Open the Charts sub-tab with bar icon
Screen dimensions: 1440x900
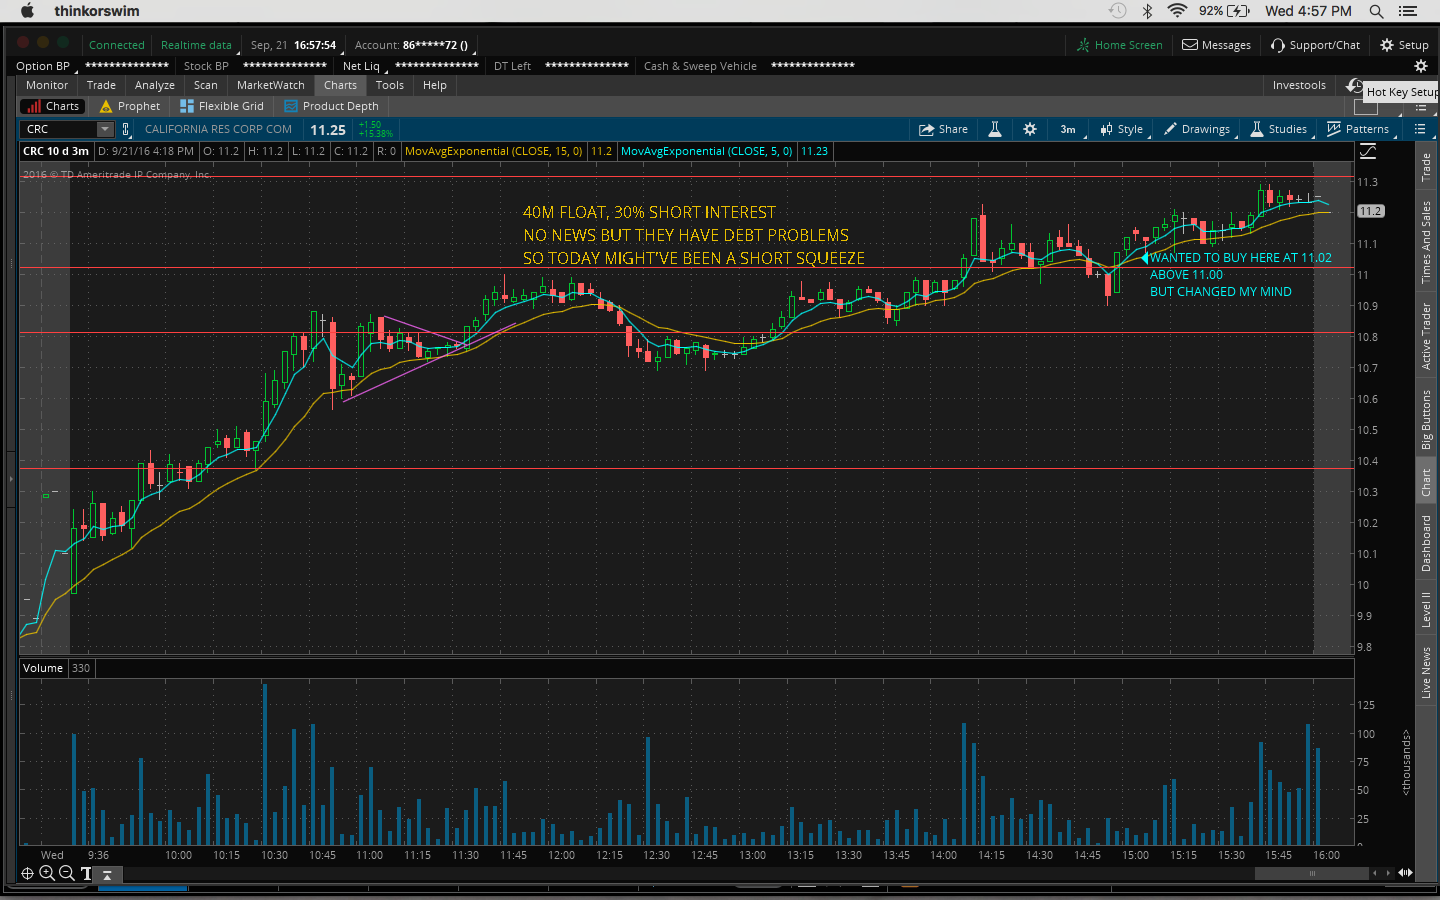tap(53, 106)
